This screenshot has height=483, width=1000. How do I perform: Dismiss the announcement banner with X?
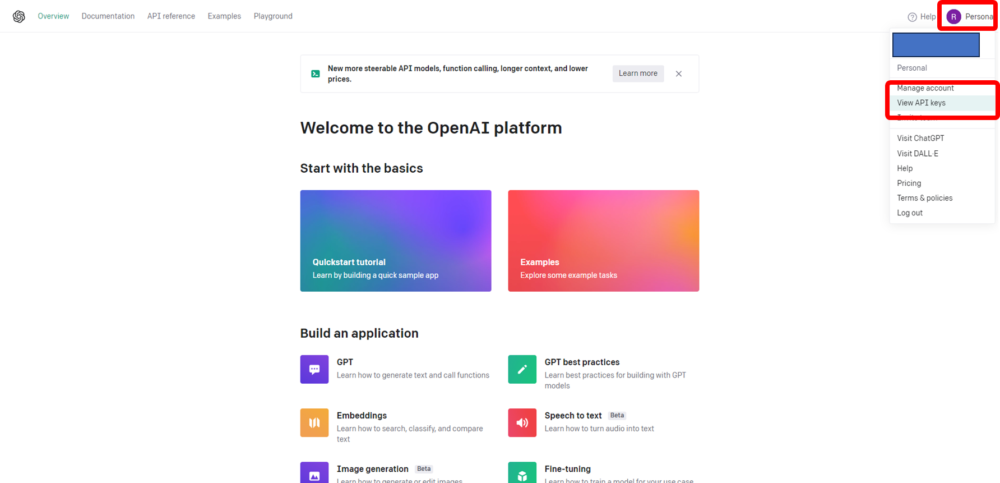click(x=679, y=73)
